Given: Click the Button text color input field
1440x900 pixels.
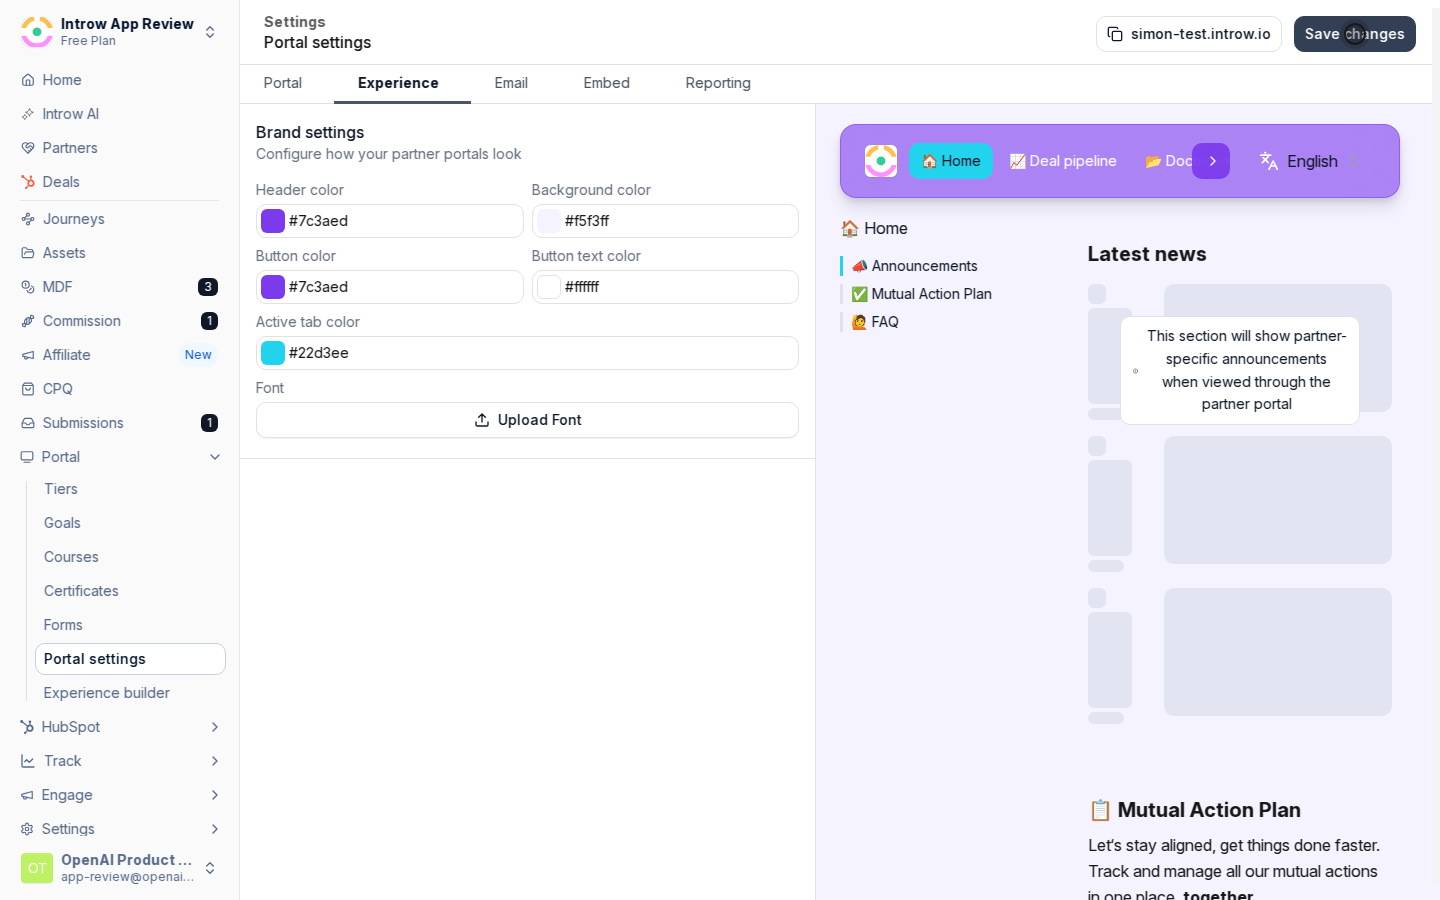Looking at the screenshot, I should (x=665, y=287).
